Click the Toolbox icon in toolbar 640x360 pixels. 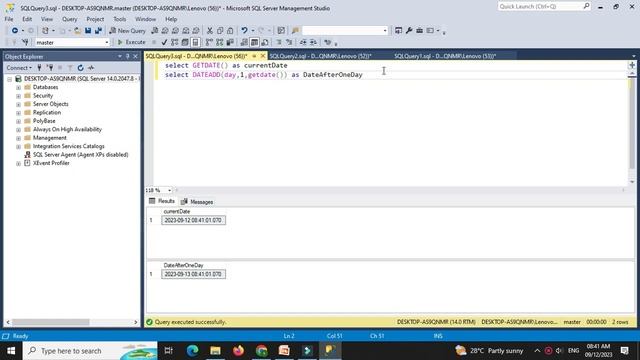pos(420,31)
